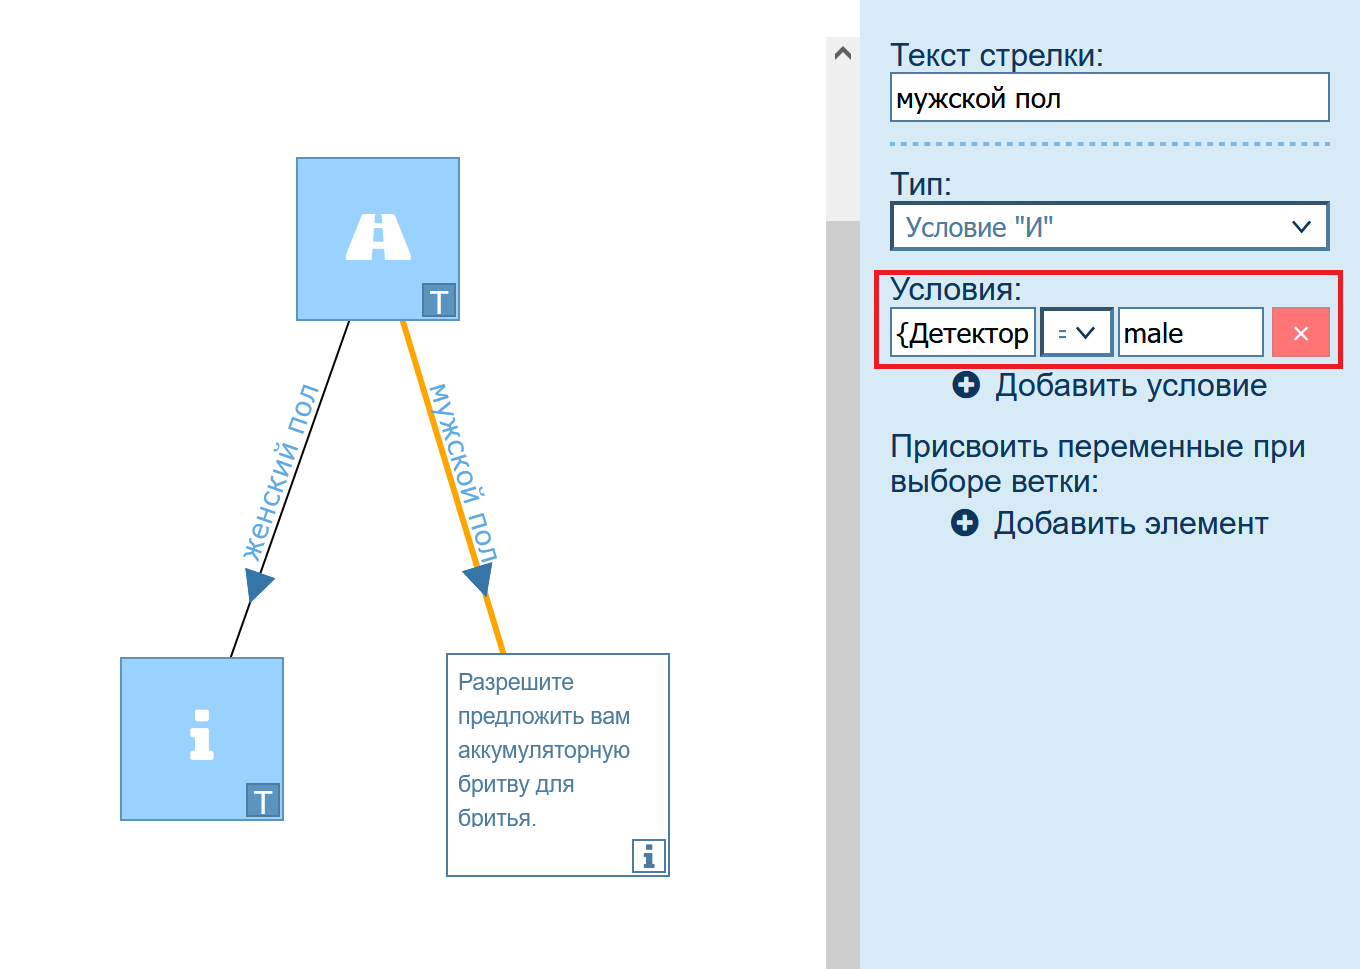The width and height of the screenshot is (1360, 969).
Task: Click plus icon beside Добавить условие
Action: click(x=966, y=386)
